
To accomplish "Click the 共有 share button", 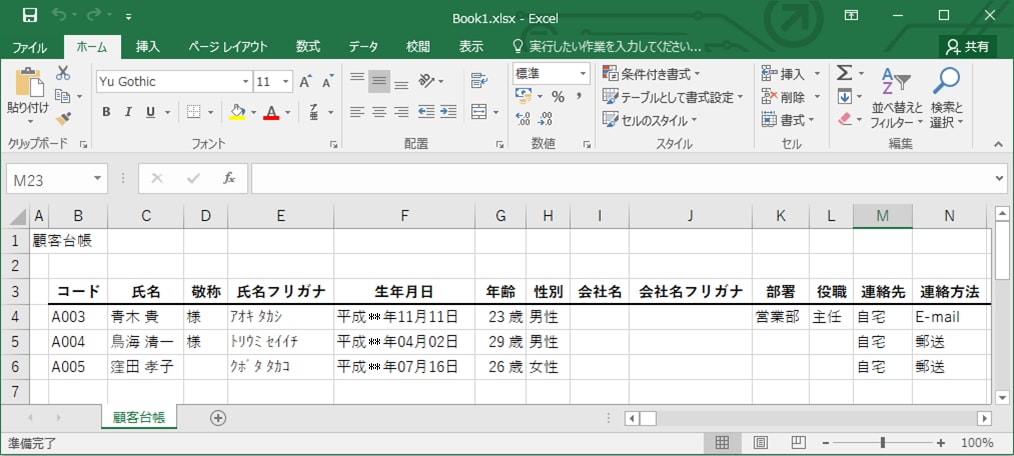I will pos(969,46).
